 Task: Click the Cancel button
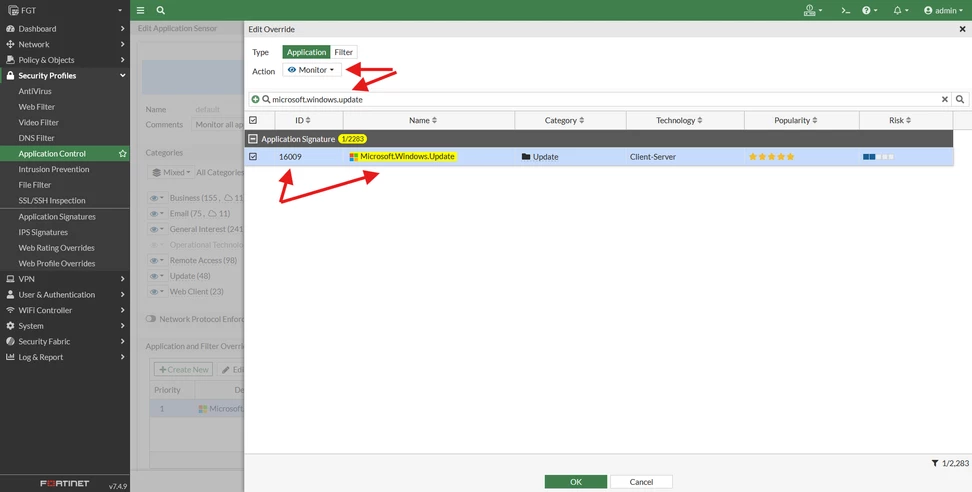coord(641,481)
